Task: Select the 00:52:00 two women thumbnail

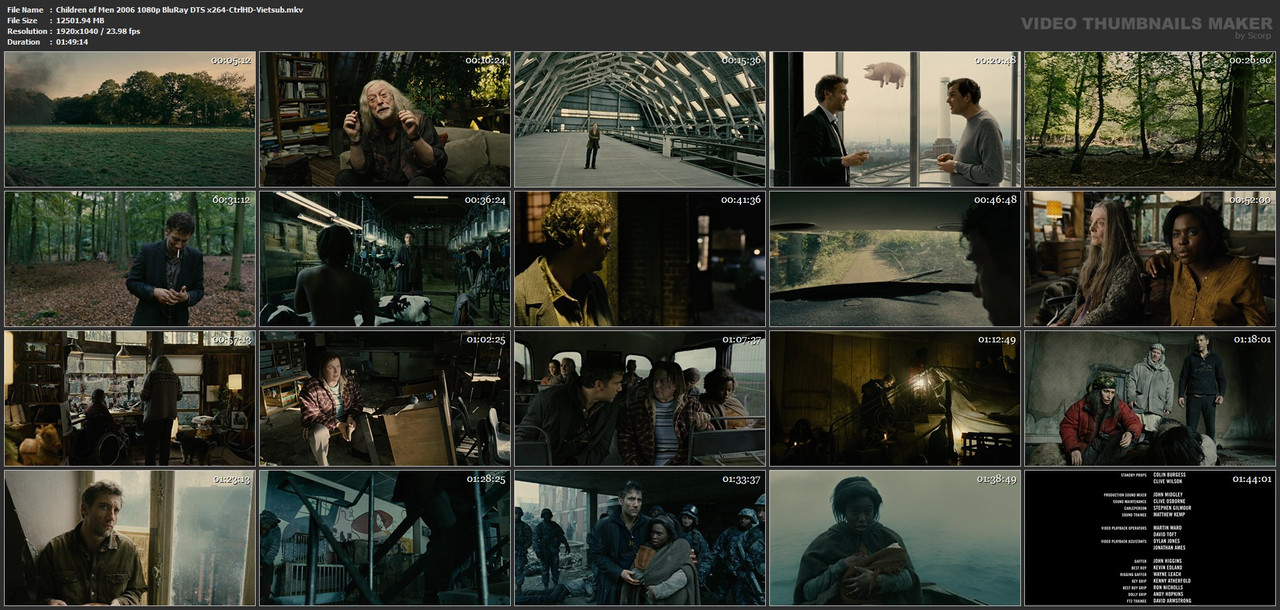Action: pos(1150,259)
